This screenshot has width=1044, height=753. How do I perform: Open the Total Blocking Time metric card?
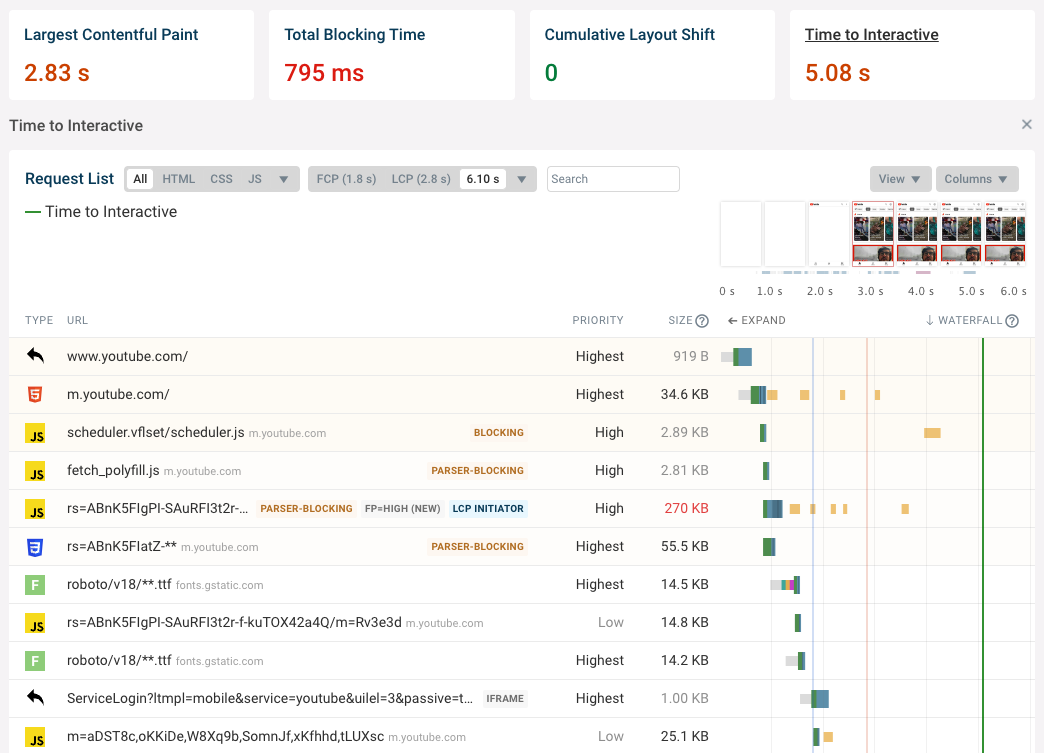coord(392,55)
